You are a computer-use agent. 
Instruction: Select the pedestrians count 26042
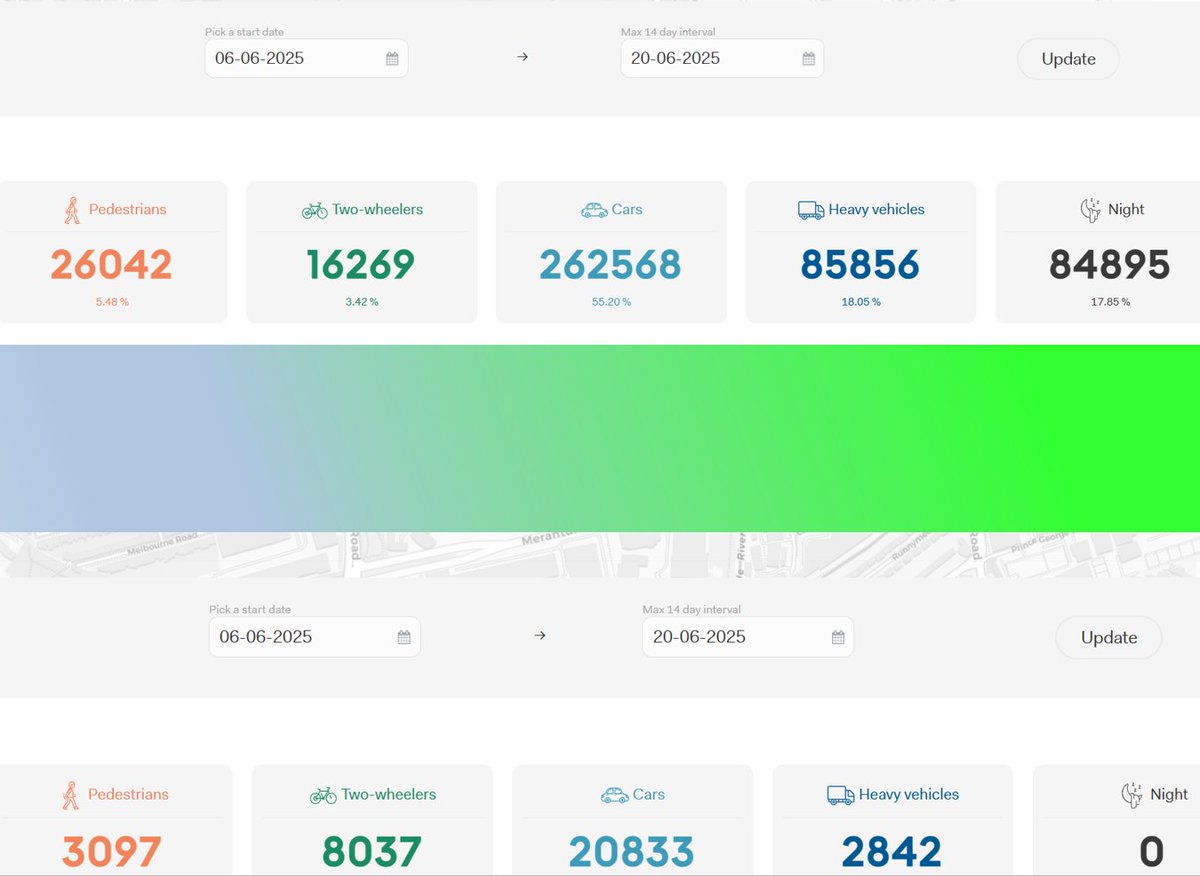tap(111, 265)
